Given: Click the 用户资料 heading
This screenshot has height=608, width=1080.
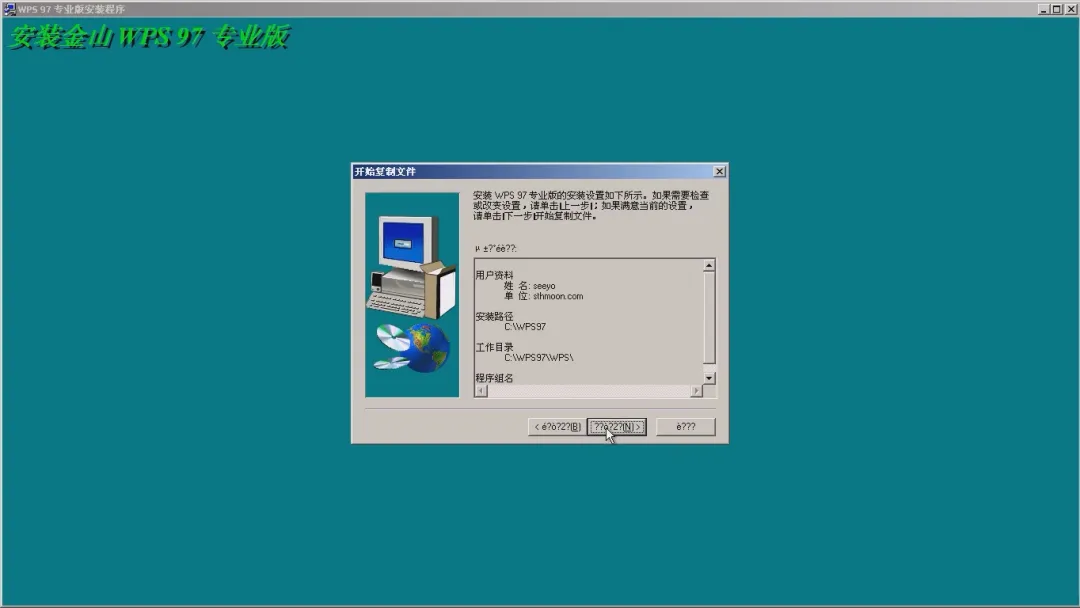Looking at the screenshot, I should point(494,275).
